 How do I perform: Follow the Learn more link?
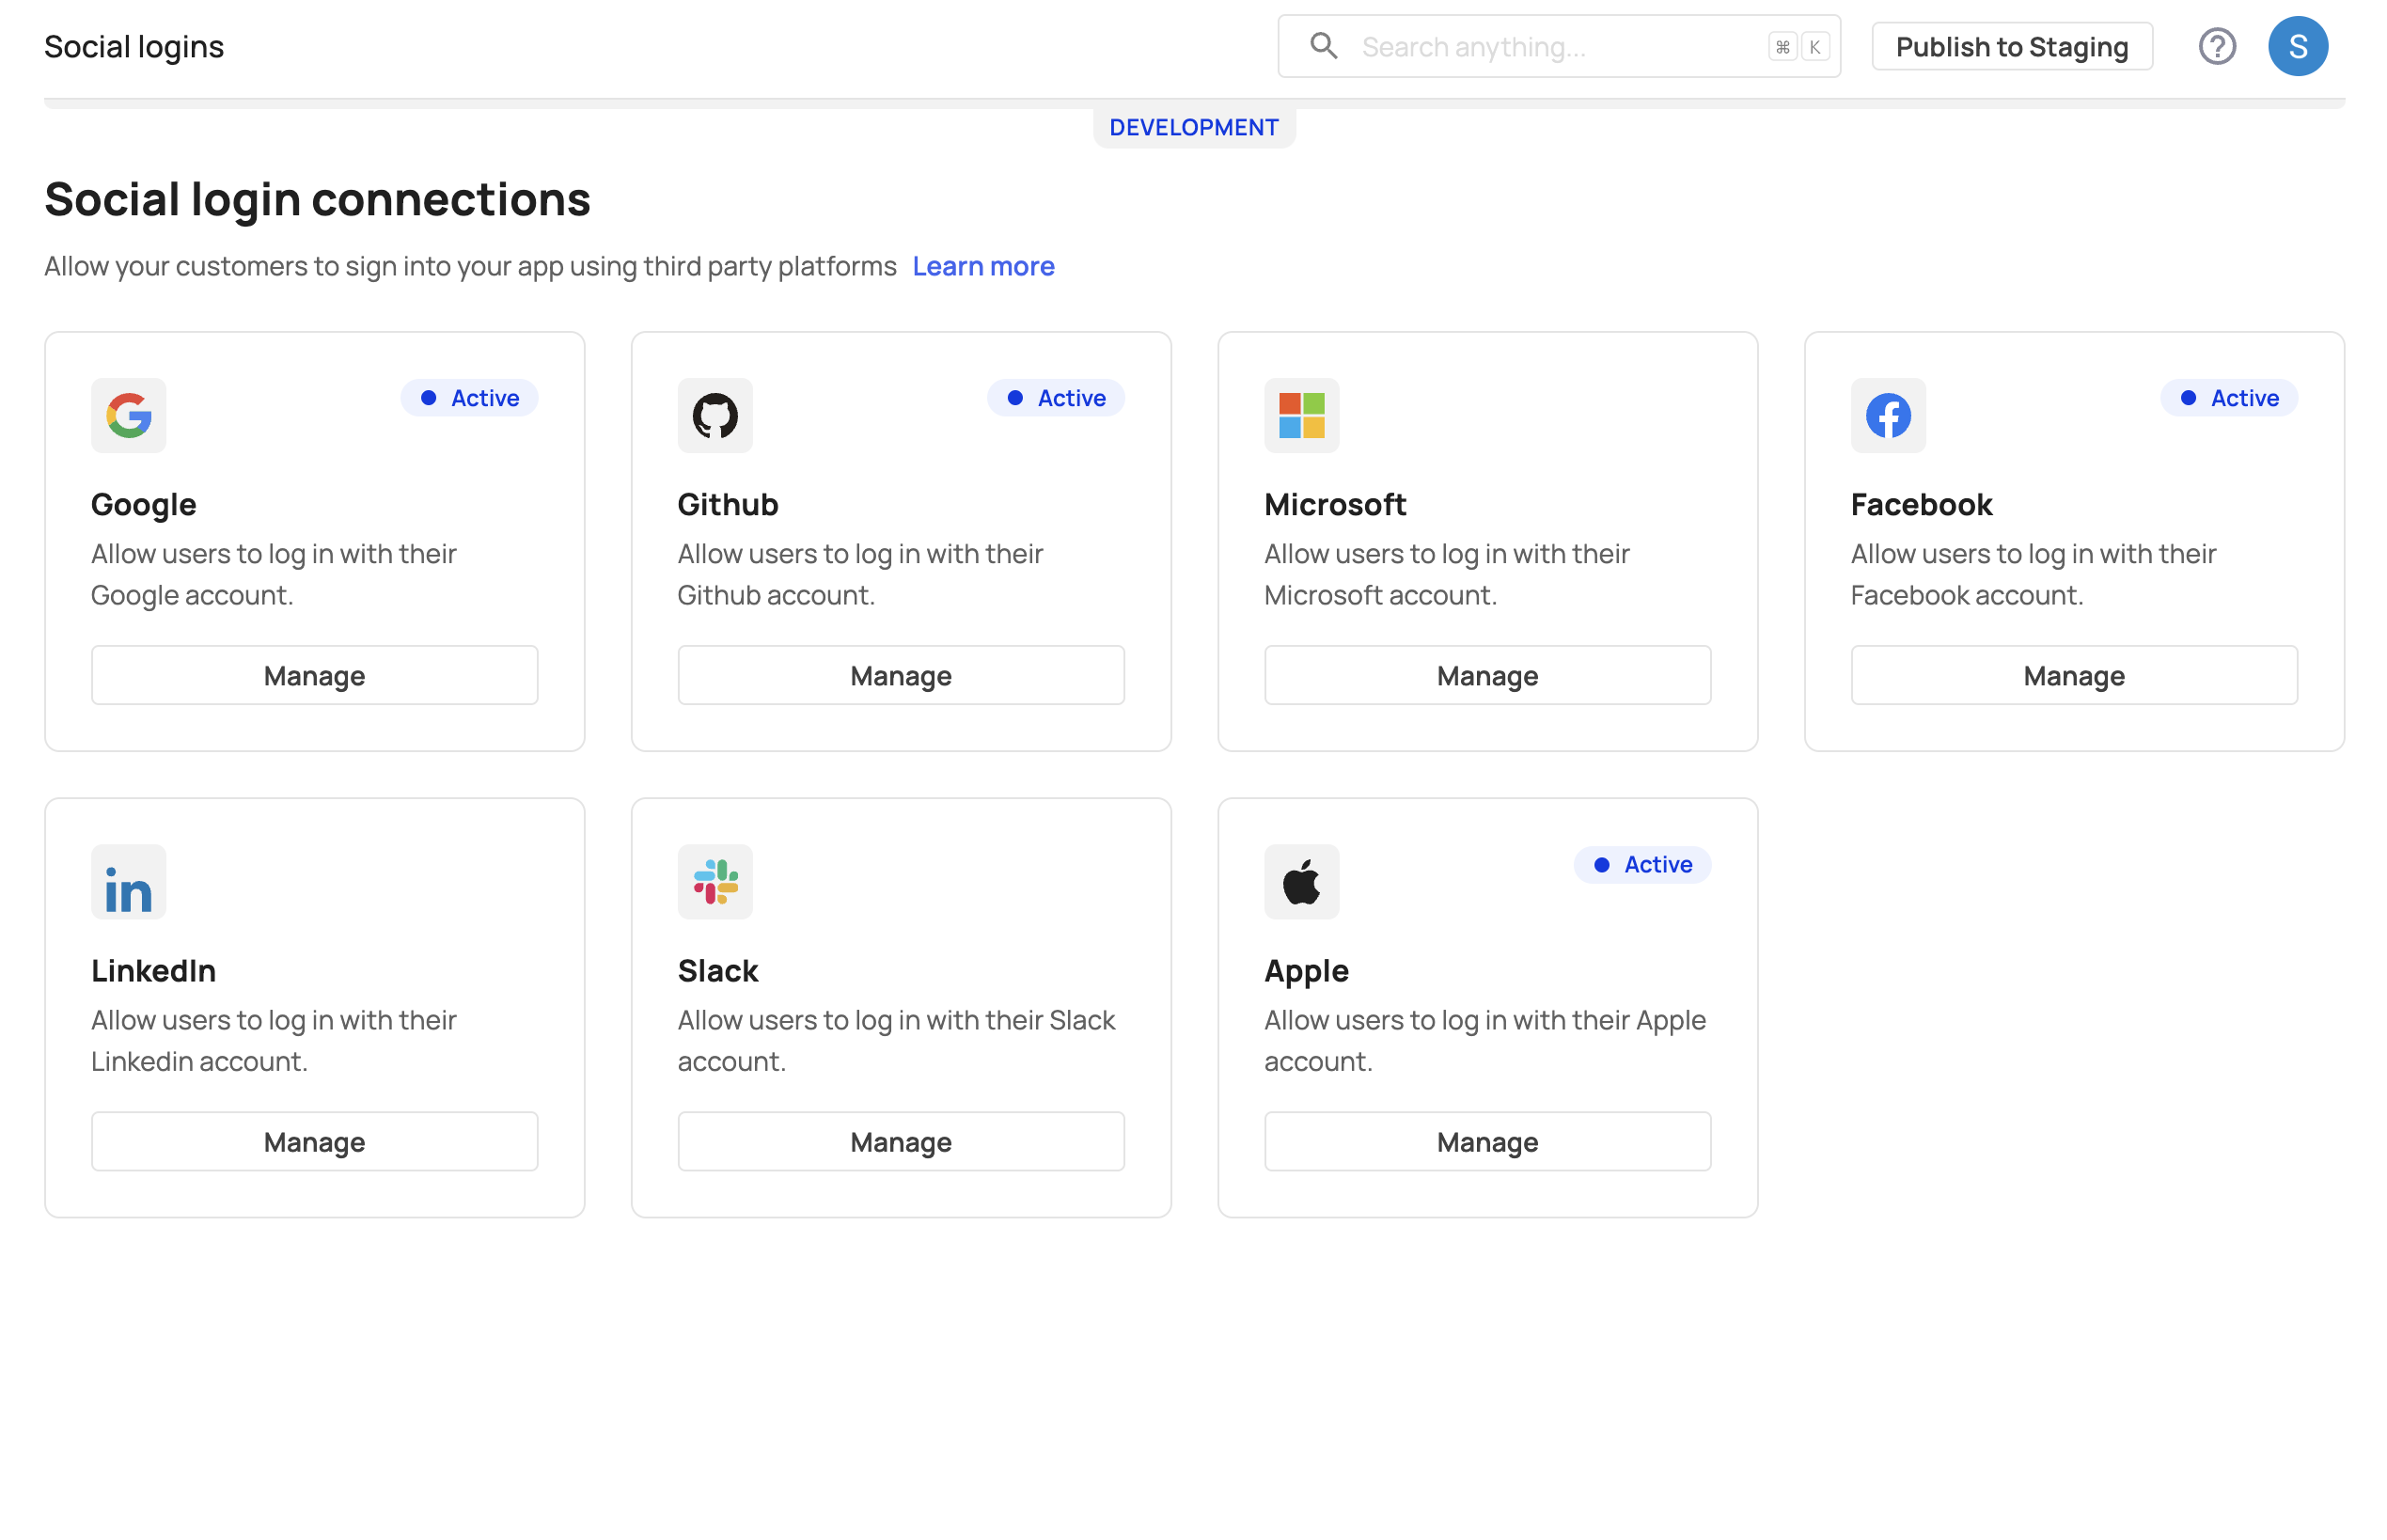pos(982,266)
